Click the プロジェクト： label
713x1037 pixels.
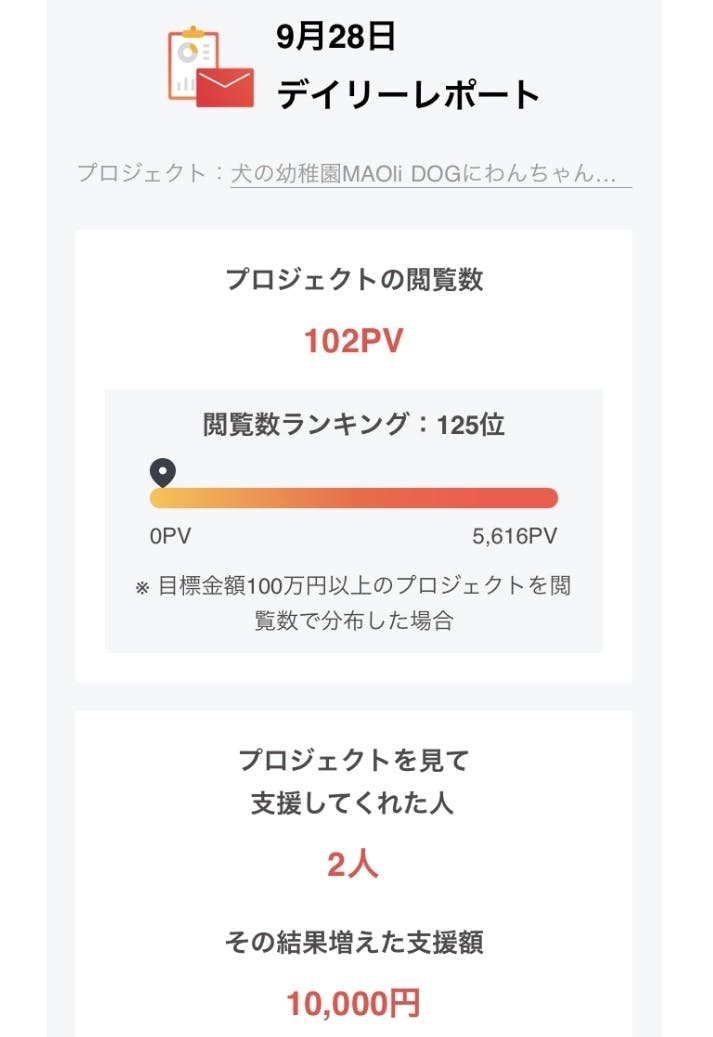pos(151,173)
